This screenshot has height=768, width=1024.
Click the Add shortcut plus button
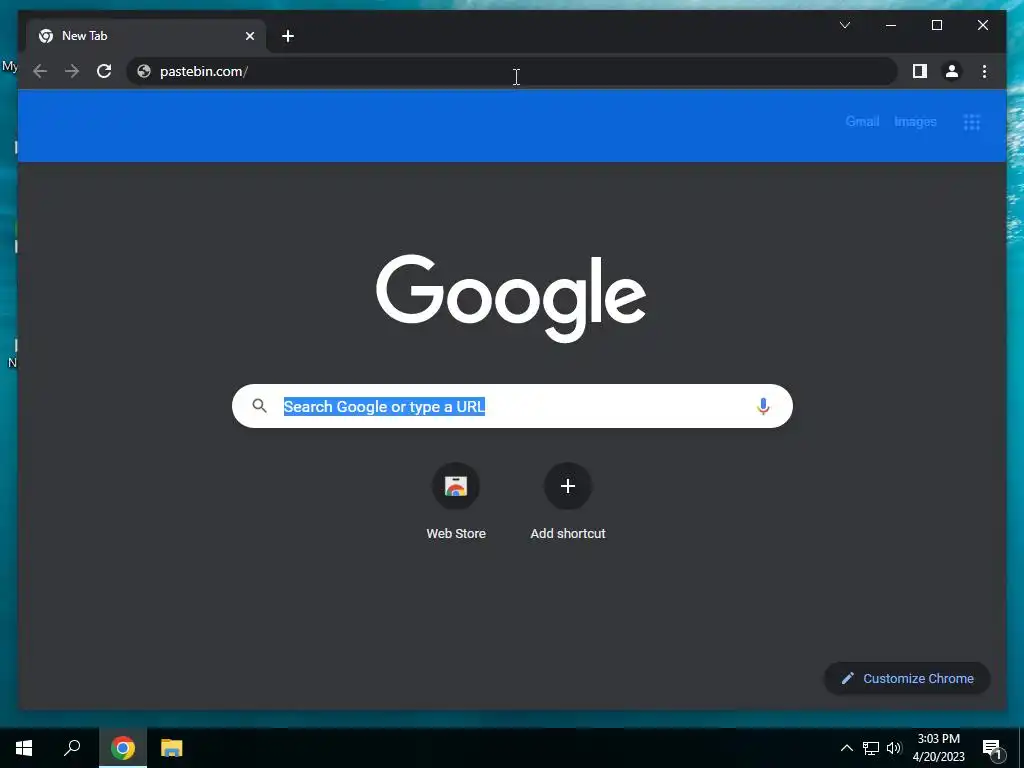(x=568, y=486)
